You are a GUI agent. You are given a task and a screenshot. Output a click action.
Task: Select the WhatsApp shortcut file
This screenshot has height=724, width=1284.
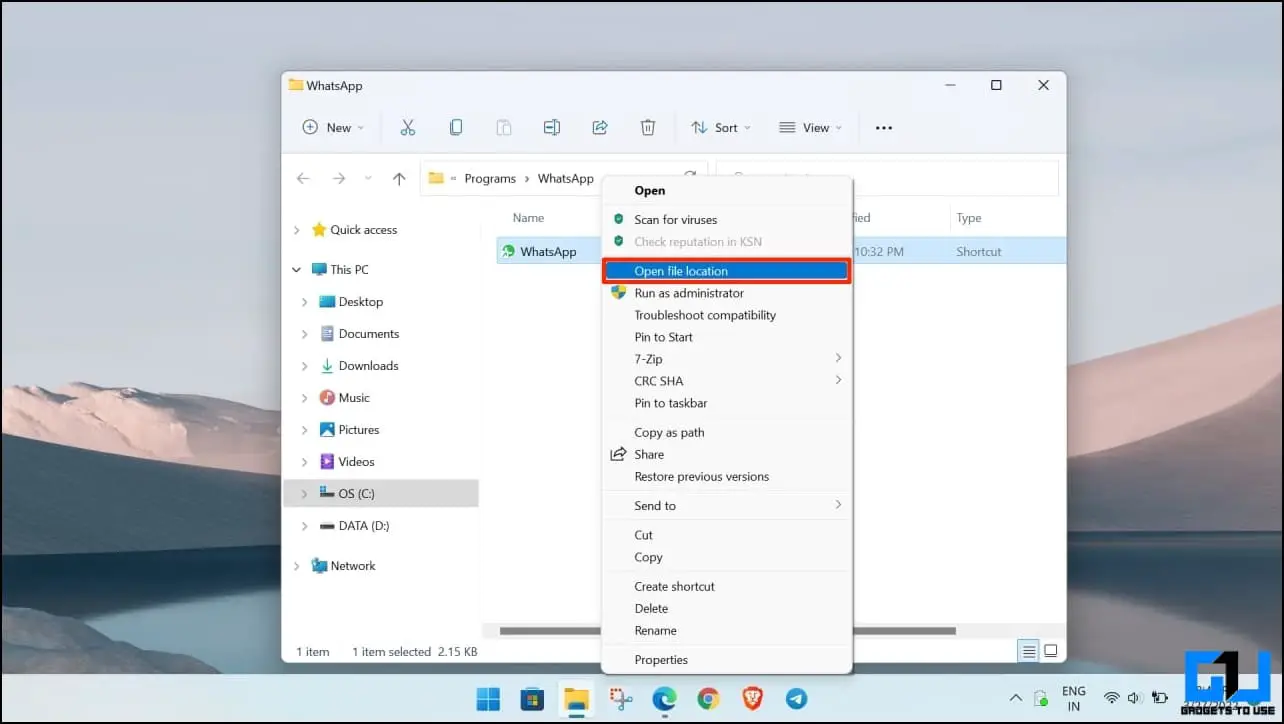[x=548, y=251]
